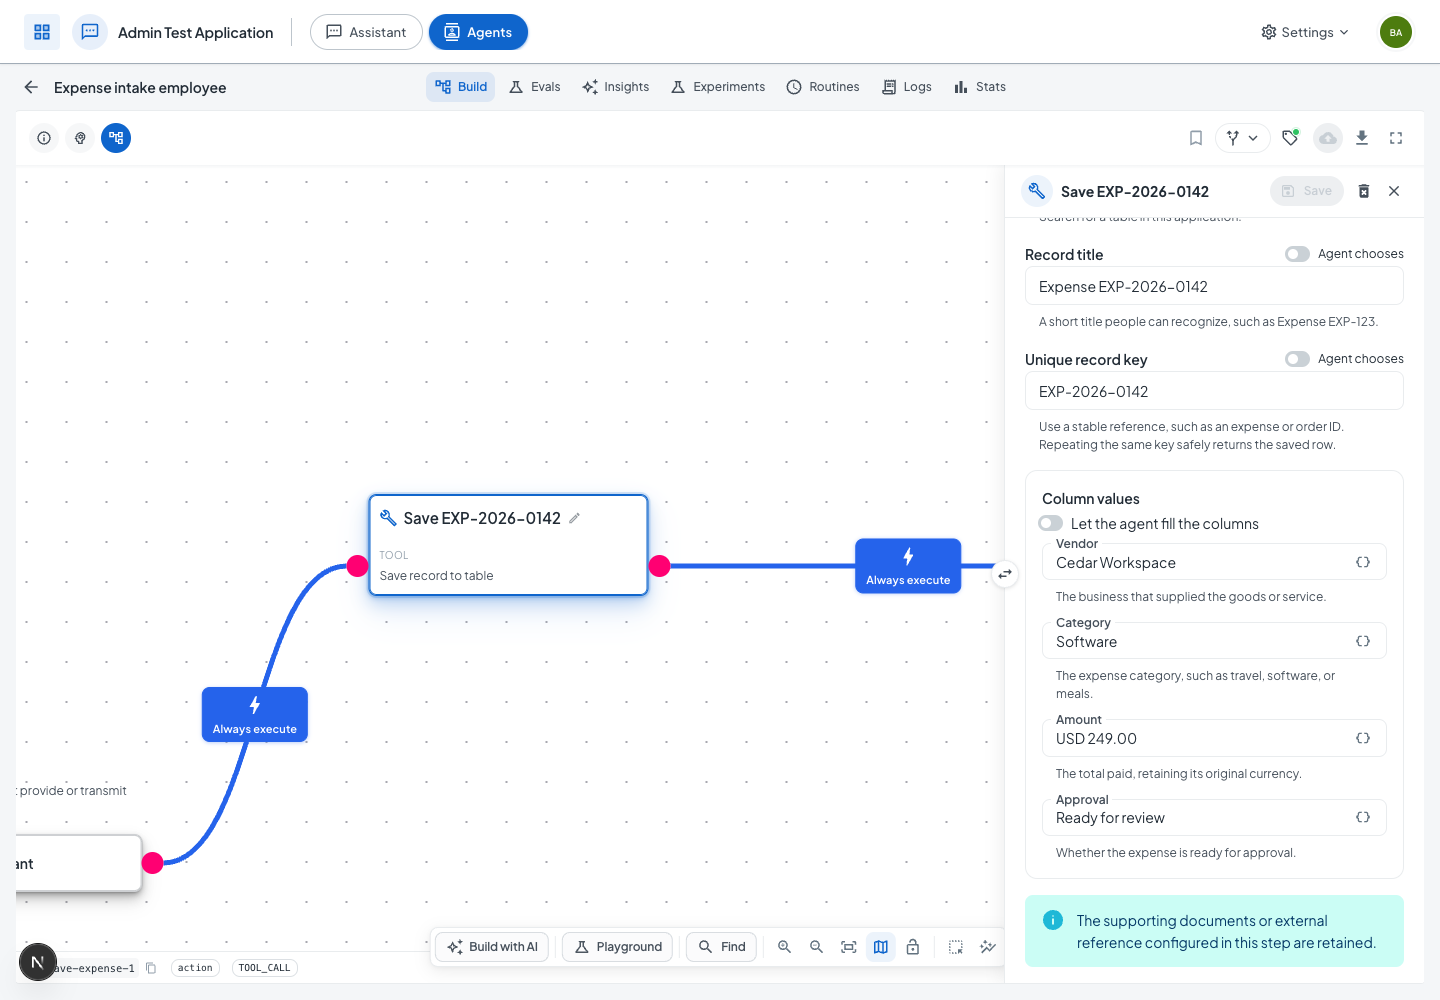Copy the save-expense-1 identifier
The image size is (1440, 1000).
tap(151, 968)
